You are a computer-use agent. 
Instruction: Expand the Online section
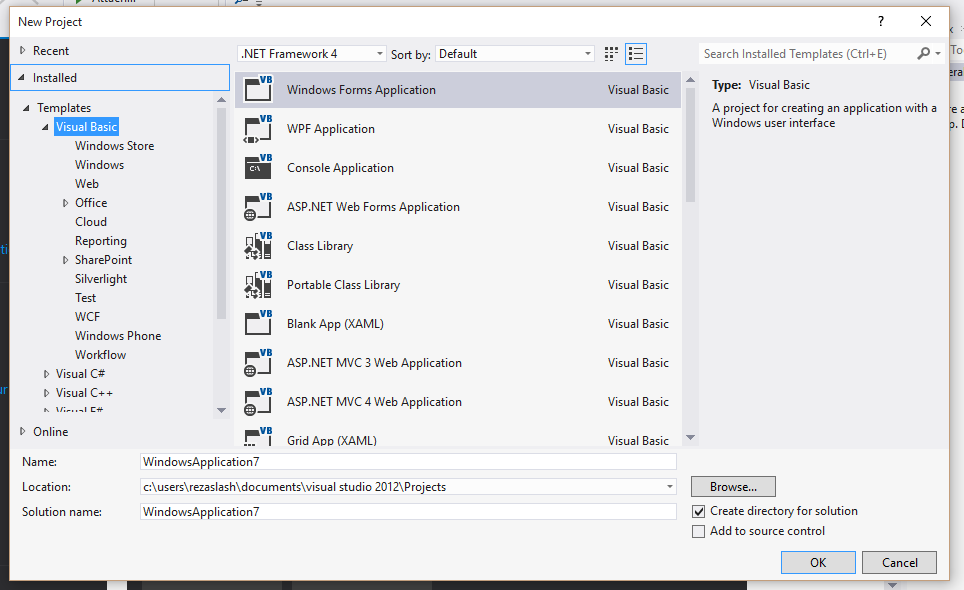pyautogui.click(x=23, y=431)
